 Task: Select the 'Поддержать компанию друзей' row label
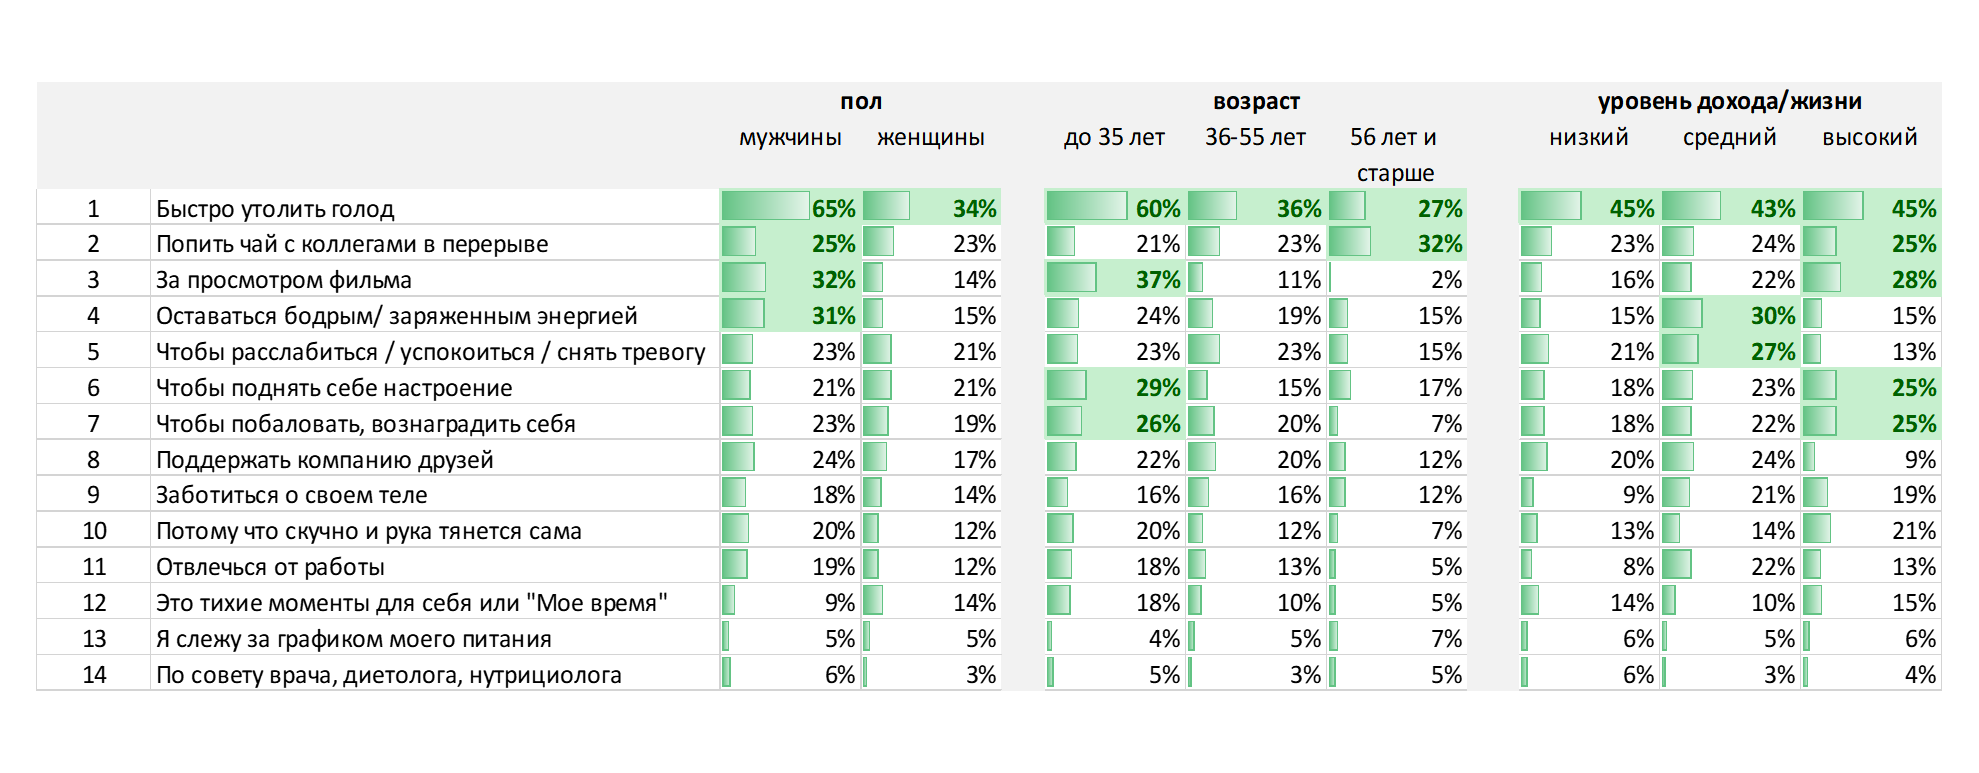pyautogui.click(x=325, y=460)
